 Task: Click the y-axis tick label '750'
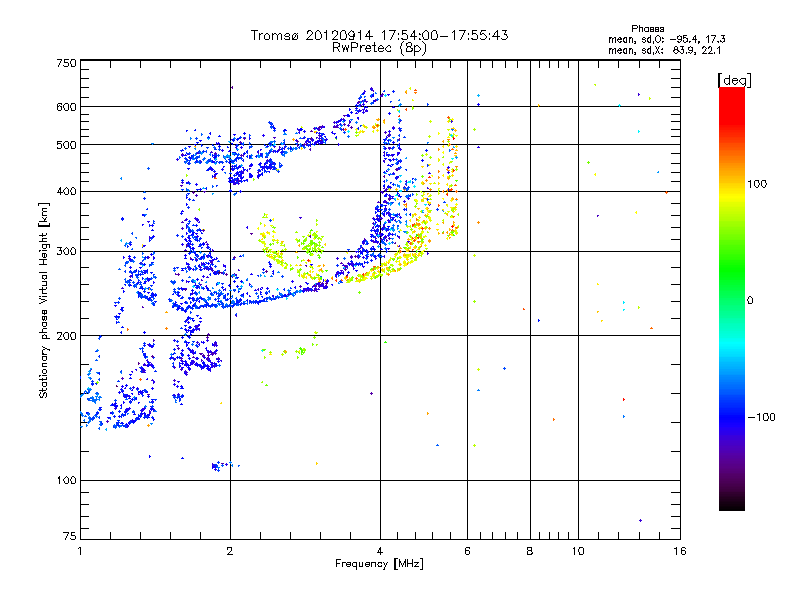click(67, 63)
